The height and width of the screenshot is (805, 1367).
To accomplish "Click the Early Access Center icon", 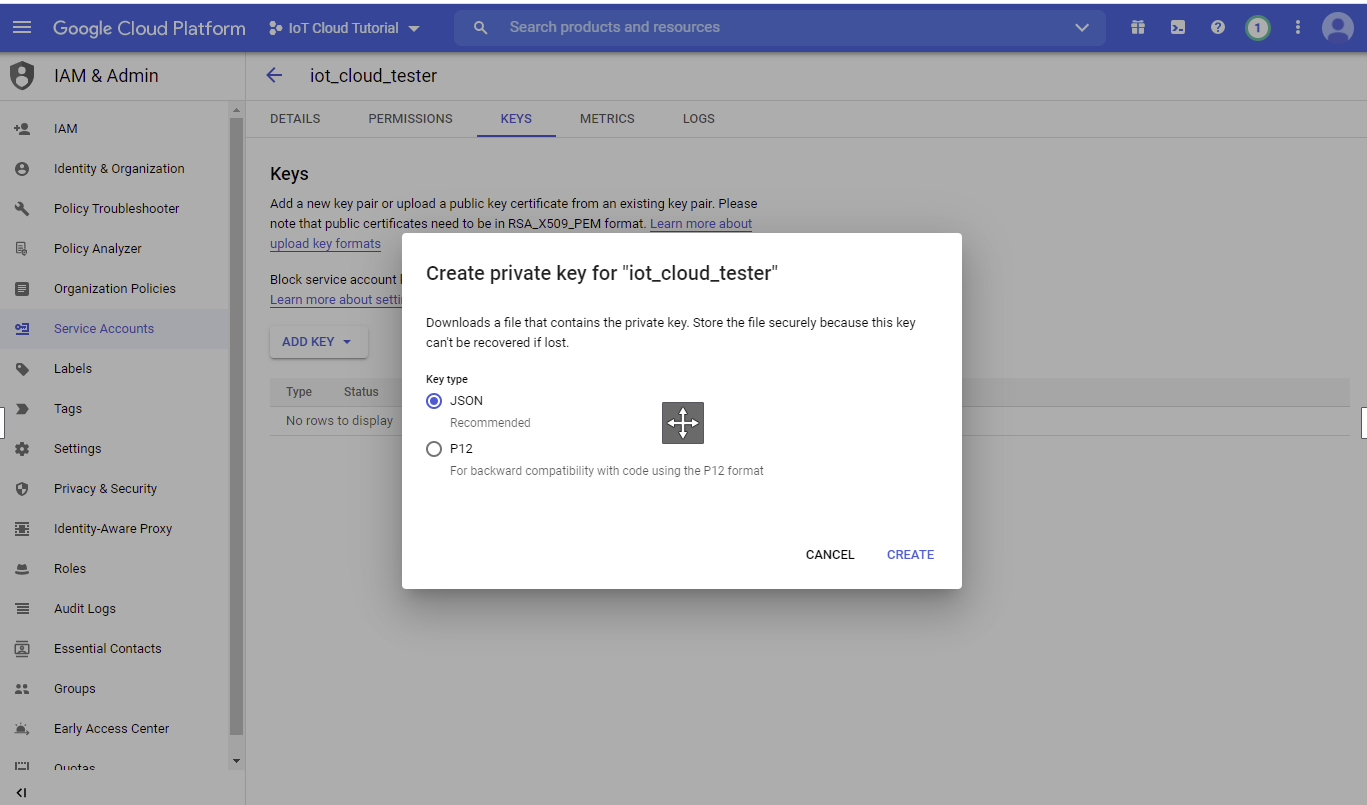I will point(22,728).
